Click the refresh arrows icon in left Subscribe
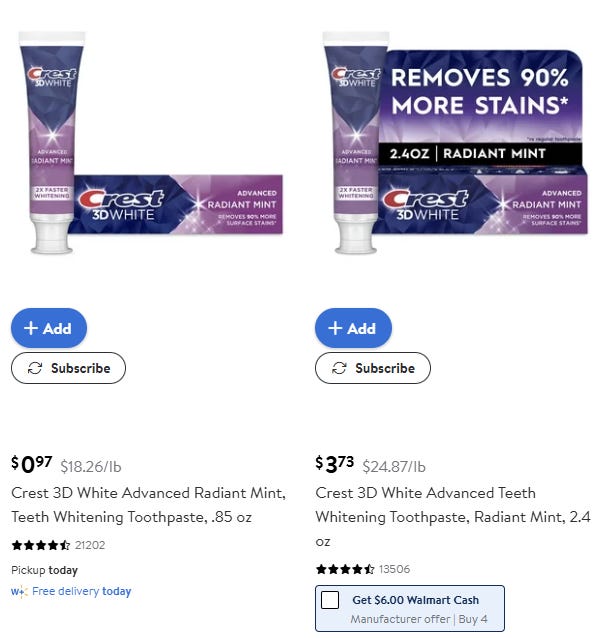Screen dimensions: 602x638 pyautogui.click(x=35, y=368)
